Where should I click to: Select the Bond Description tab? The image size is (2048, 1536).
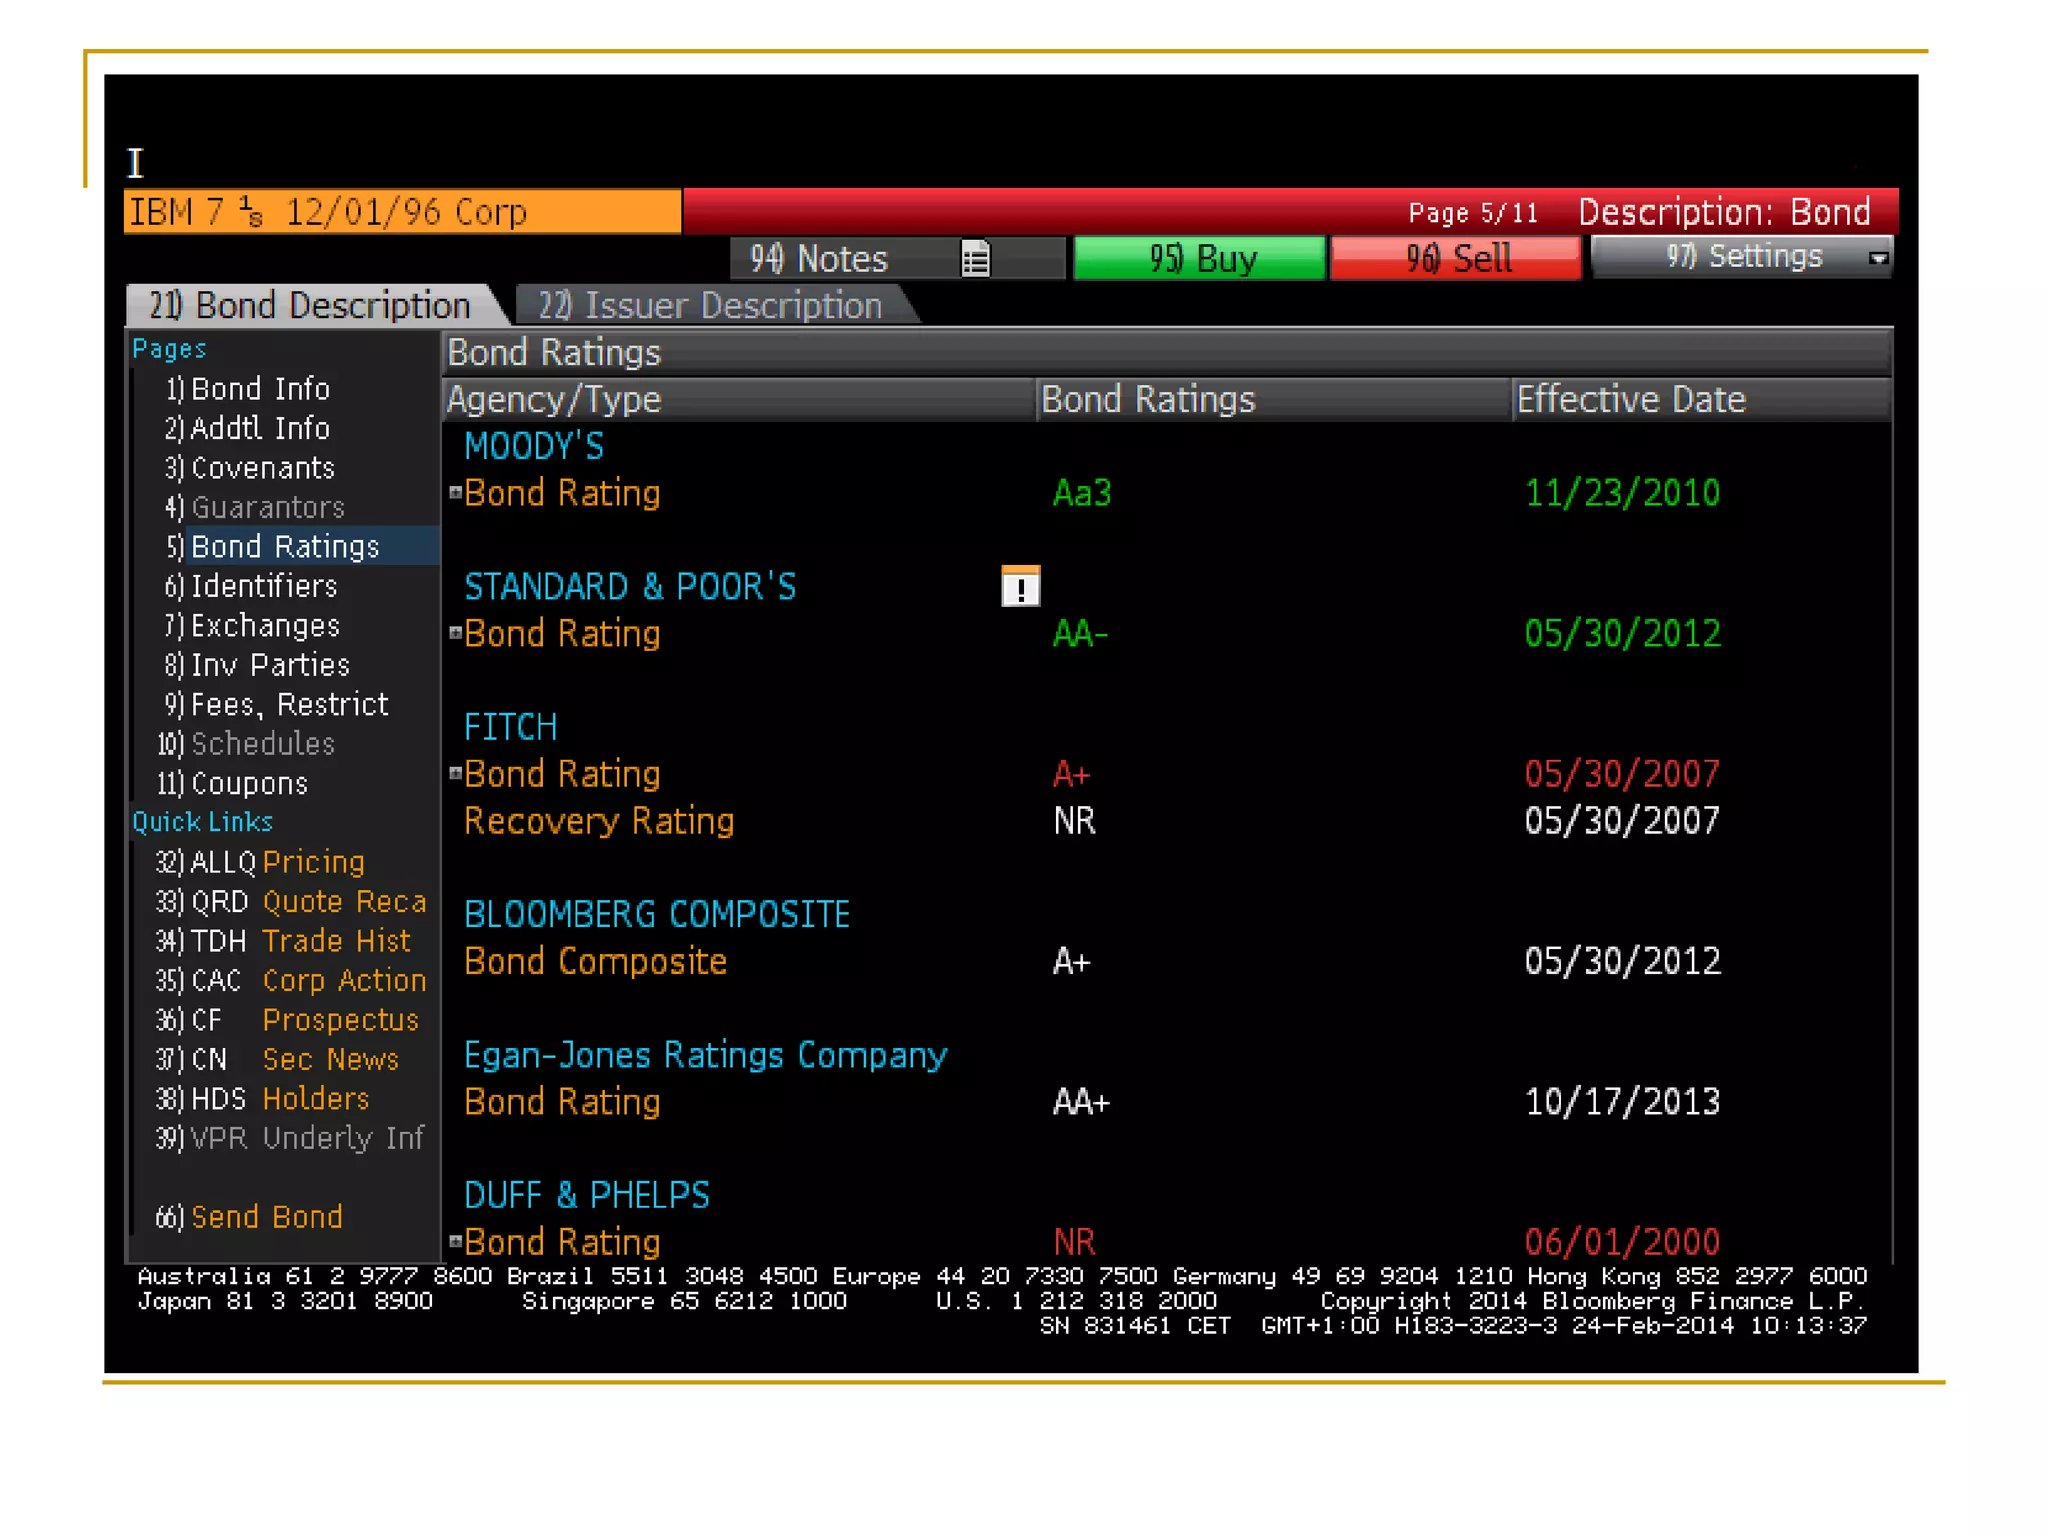pyautogui.click(x=310, y=306)
